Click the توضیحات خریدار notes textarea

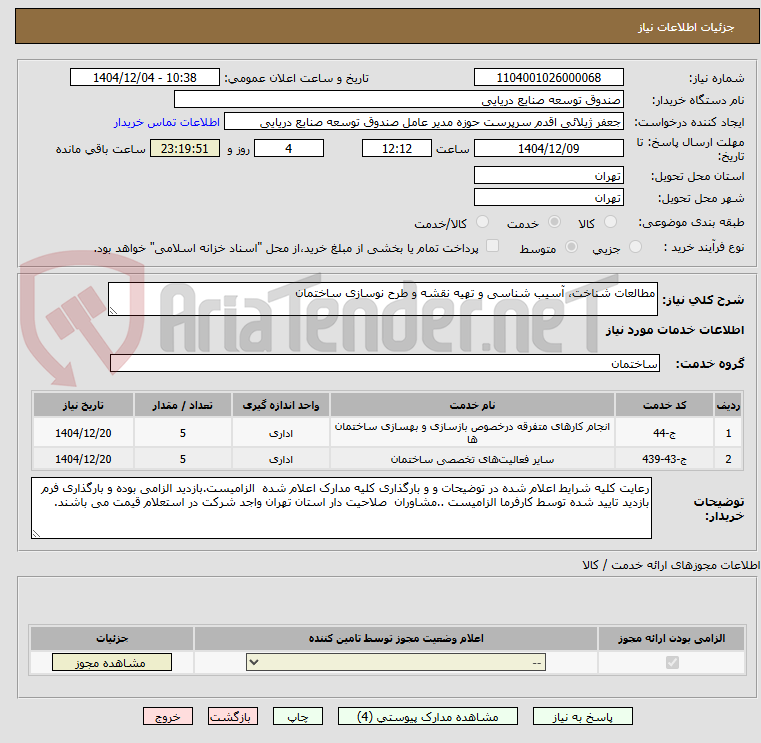341,508
